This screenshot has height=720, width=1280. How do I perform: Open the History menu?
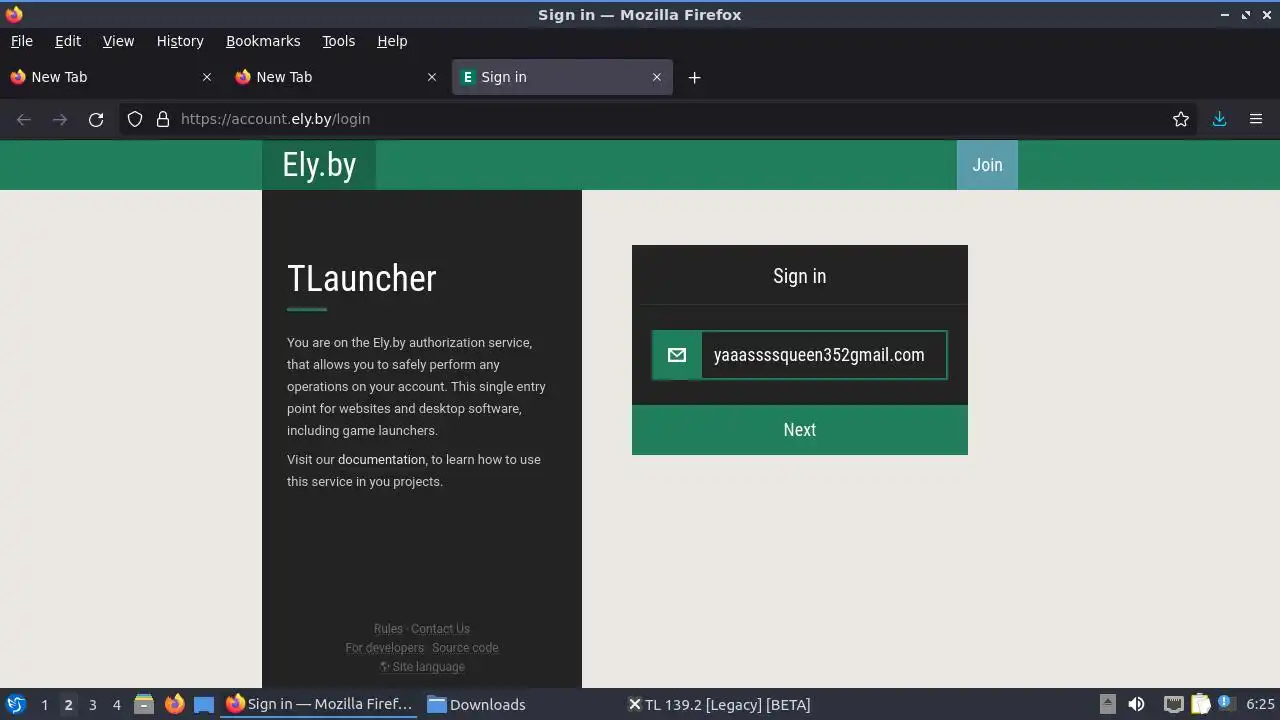pyautogui.click(x=180, y=41)
